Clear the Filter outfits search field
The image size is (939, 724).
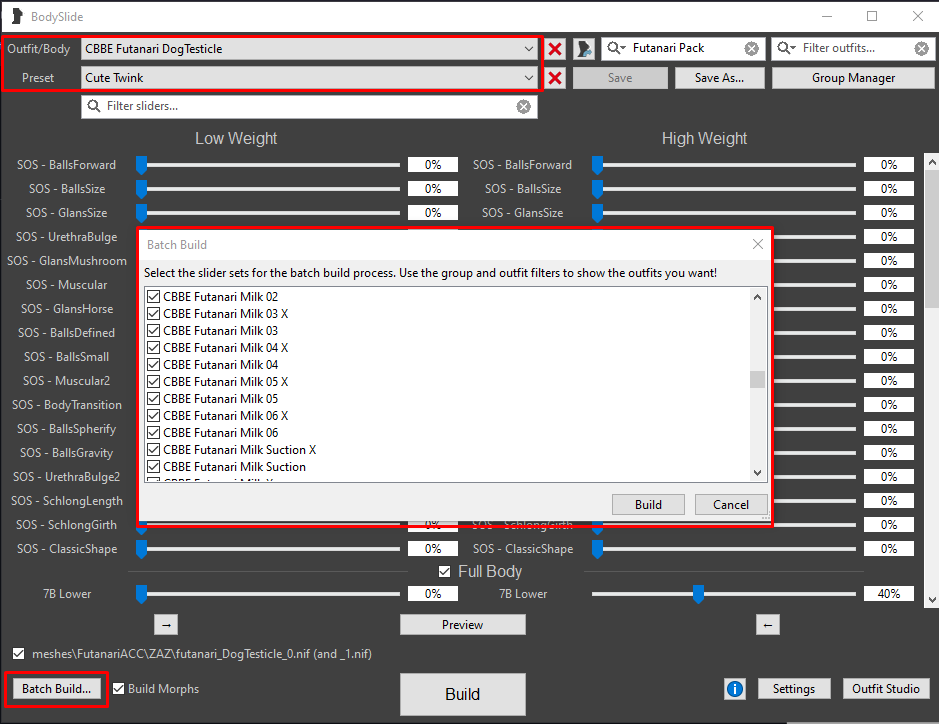tap(922, 49)
